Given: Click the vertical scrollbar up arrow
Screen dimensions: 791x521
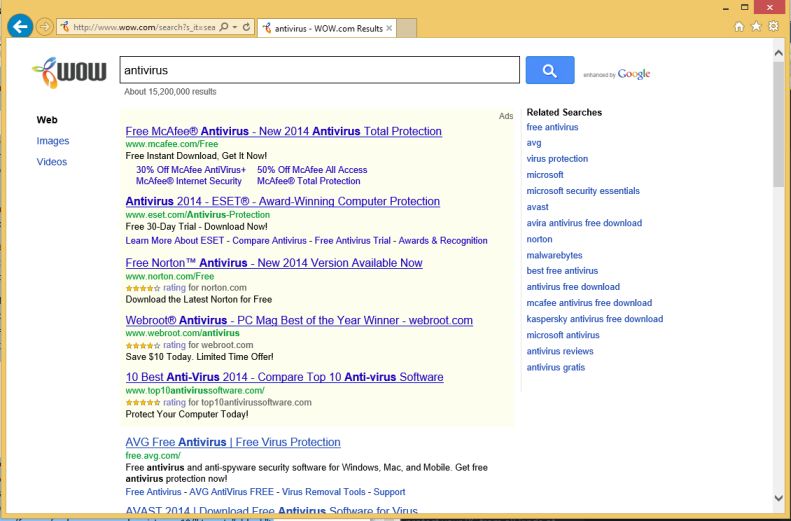Looking at the screenshot, I should point(778,52).
